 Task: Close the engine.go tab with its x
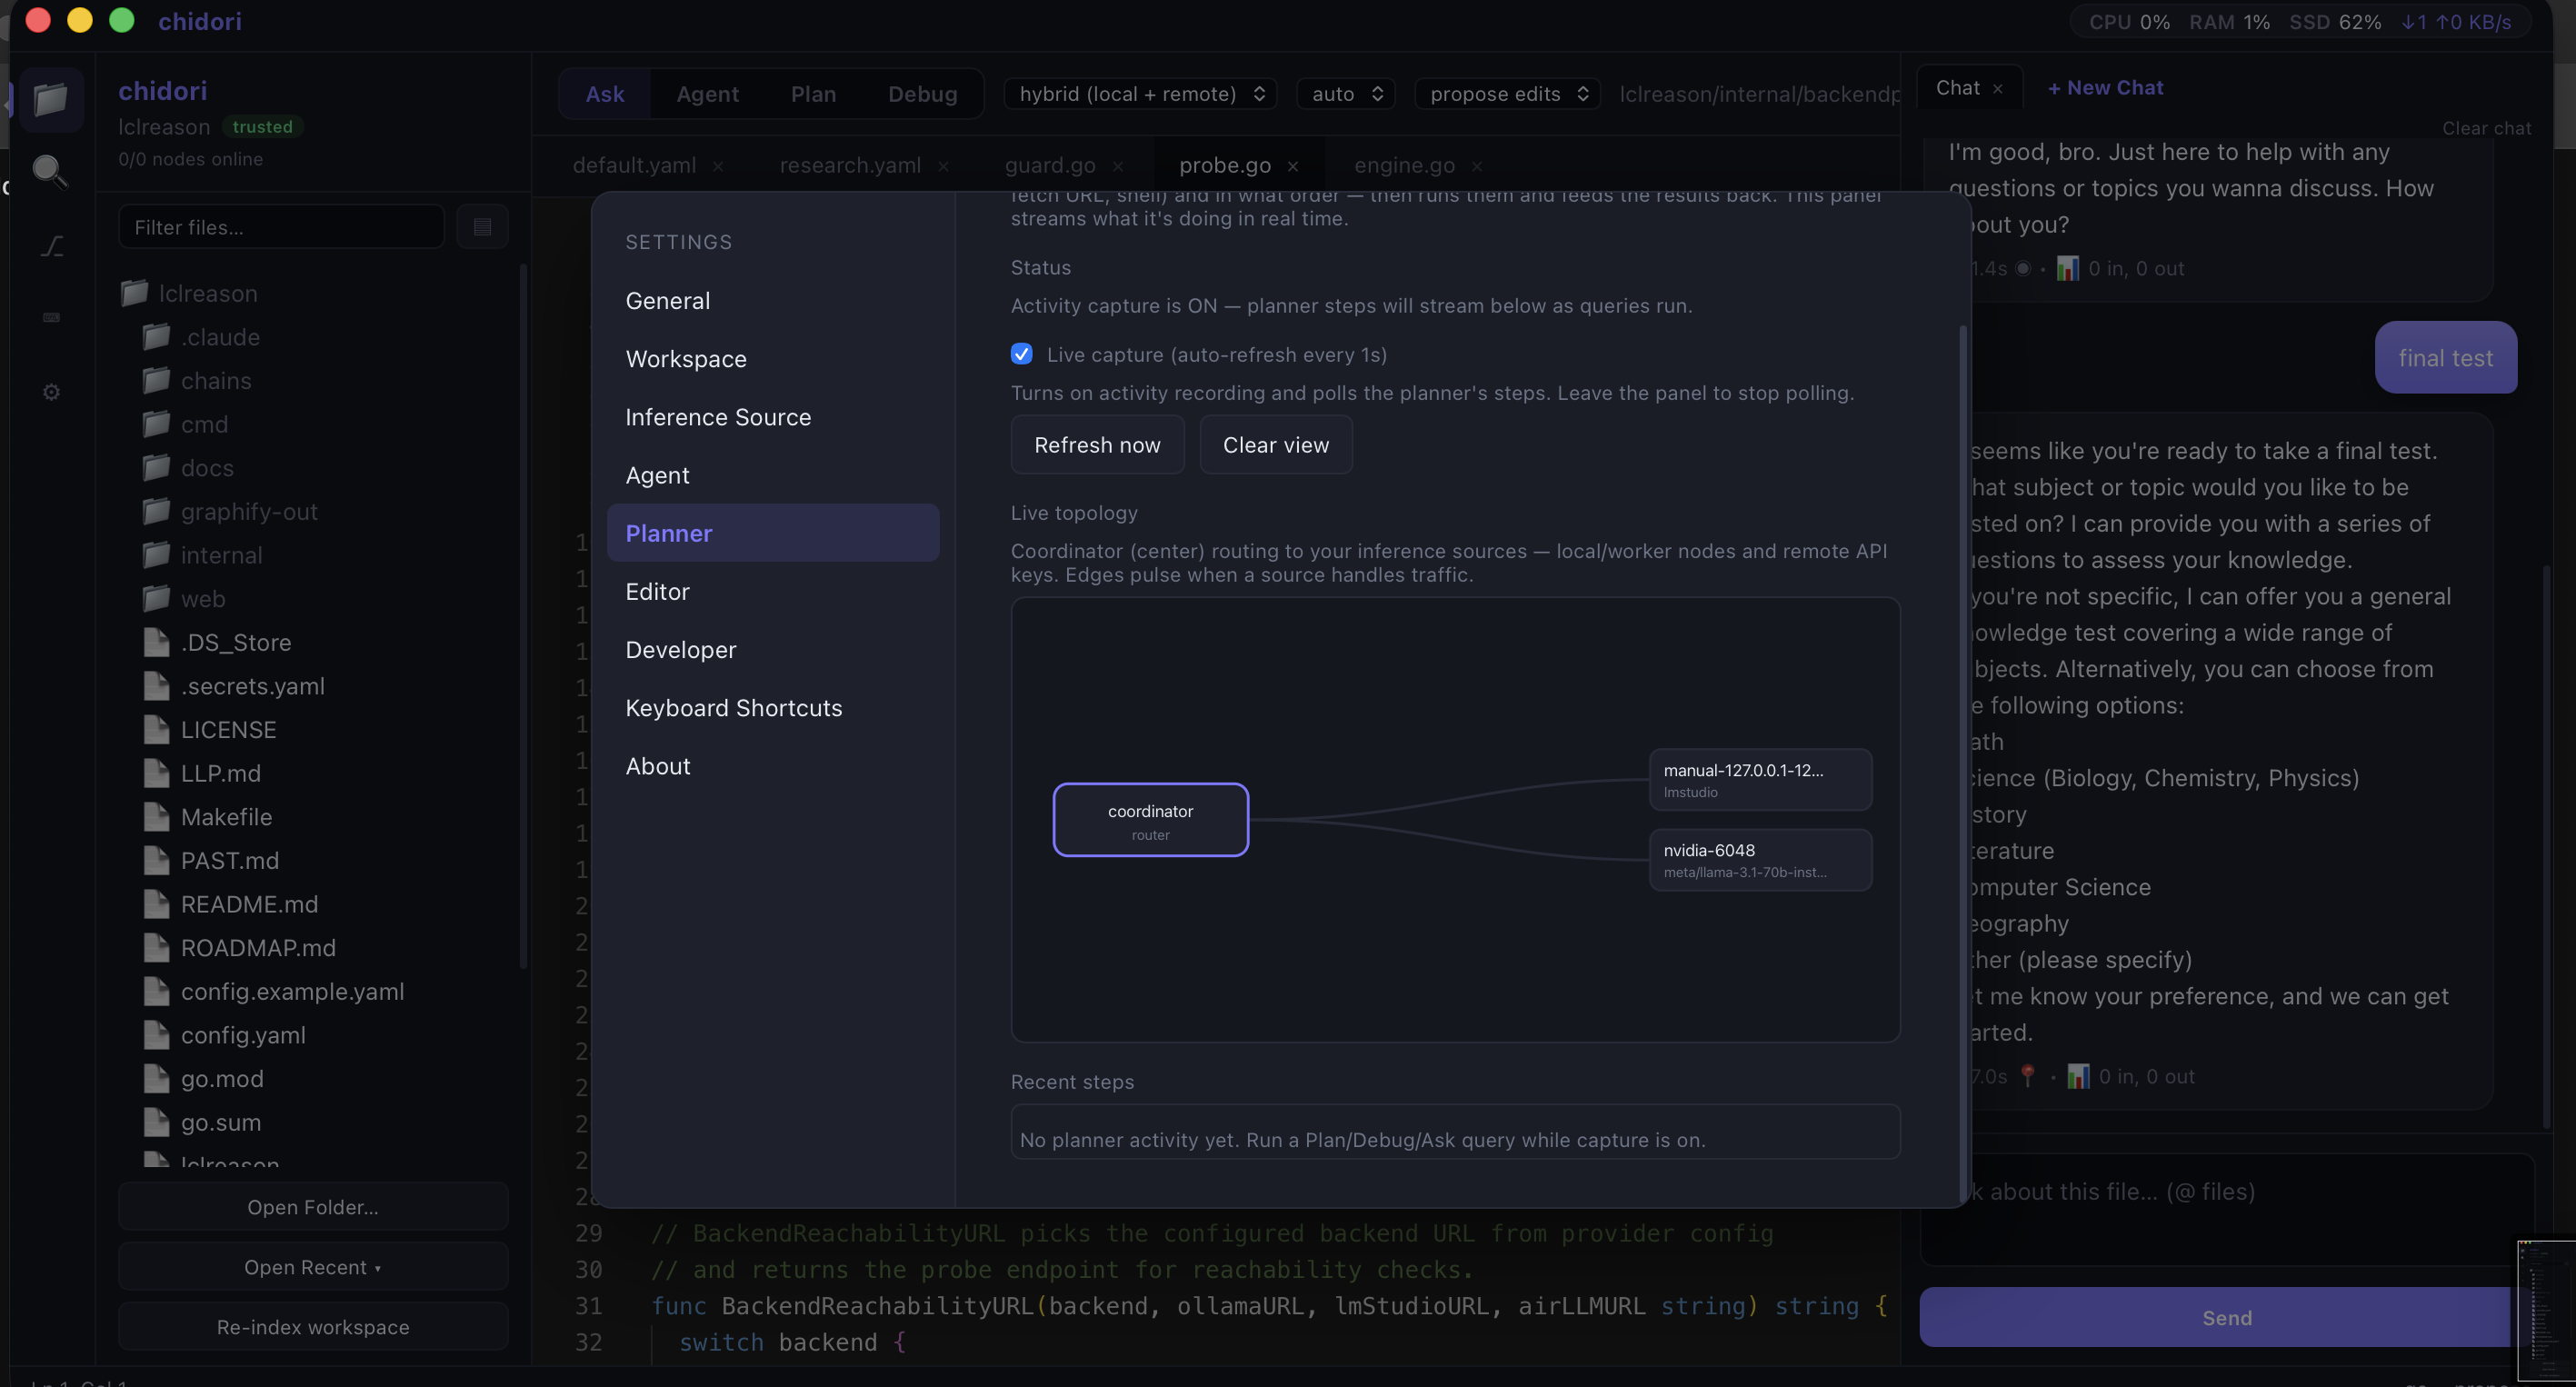pyautogui.click(x=1477, y=166)
